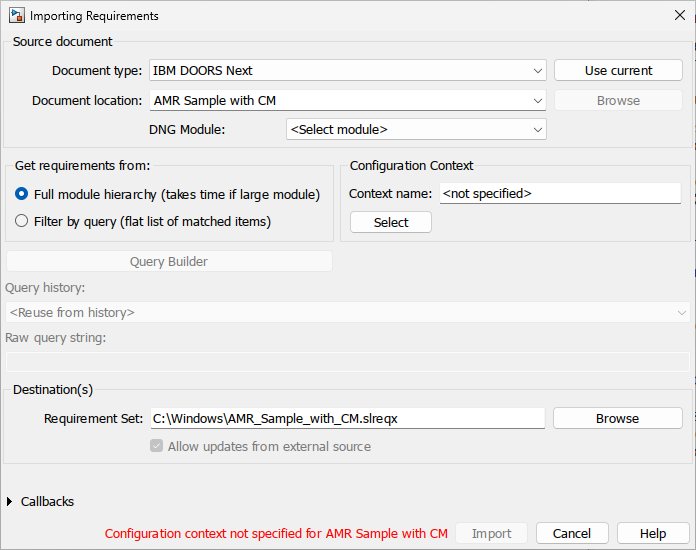Open the Document location dropdown
696x550 pixels.
point(348,101)
